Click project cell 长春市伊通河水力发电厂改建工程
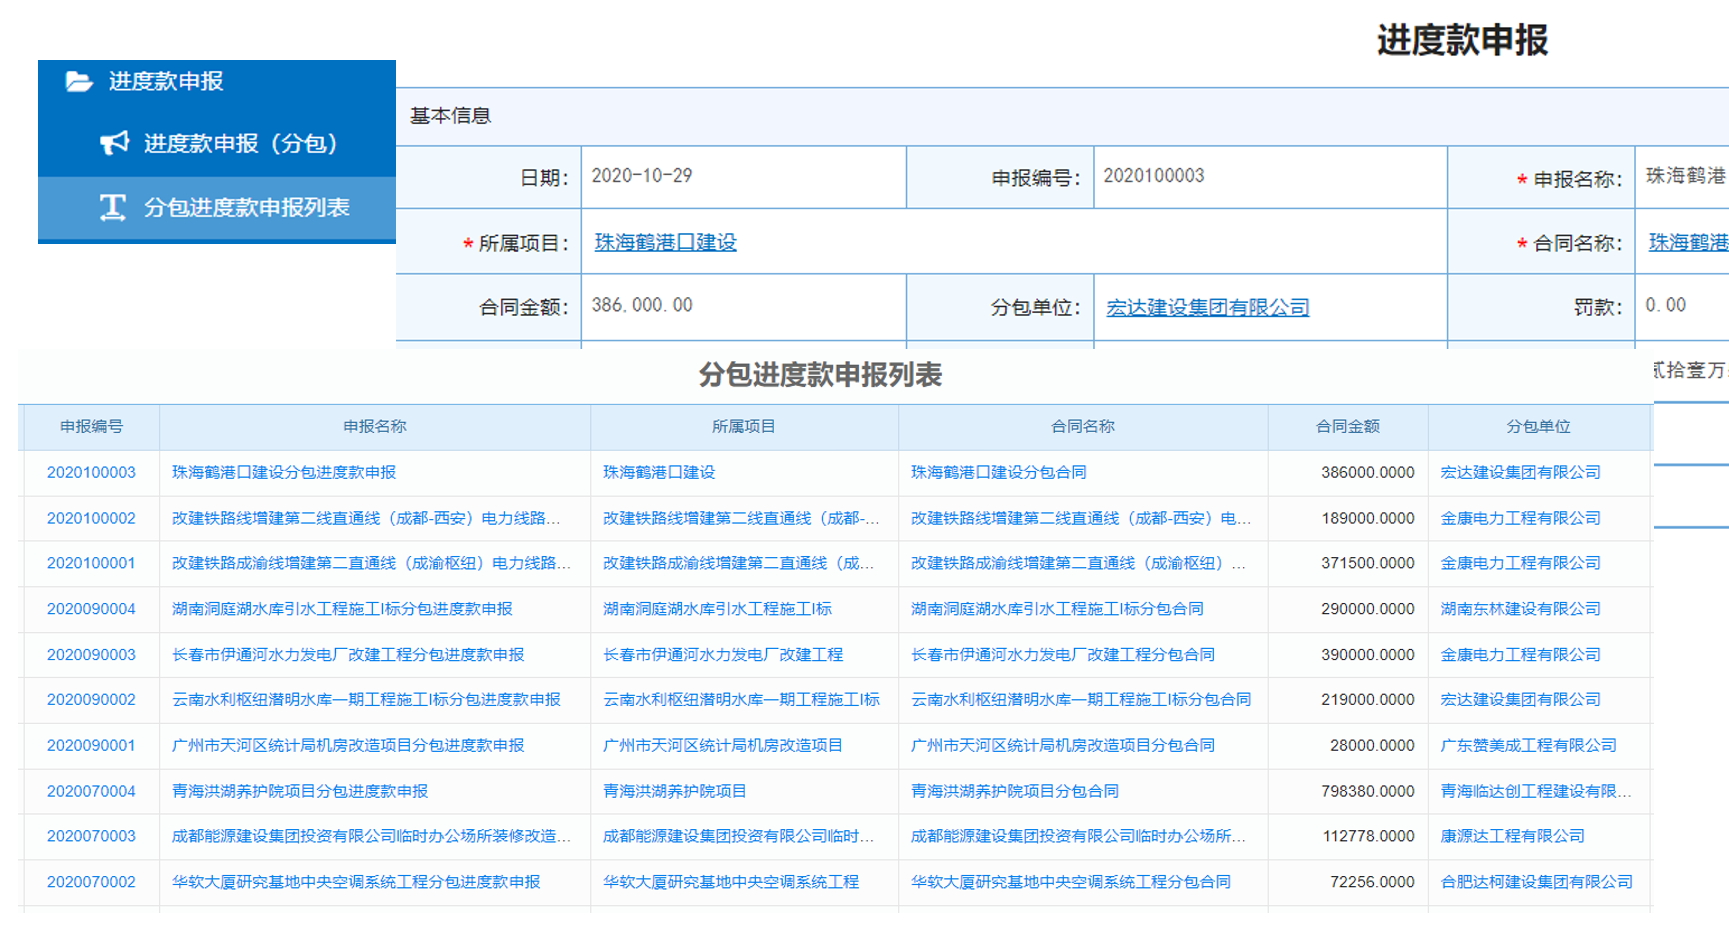Image resolution: width=1729 pixels, height=946 pixels. click(723, 656)
